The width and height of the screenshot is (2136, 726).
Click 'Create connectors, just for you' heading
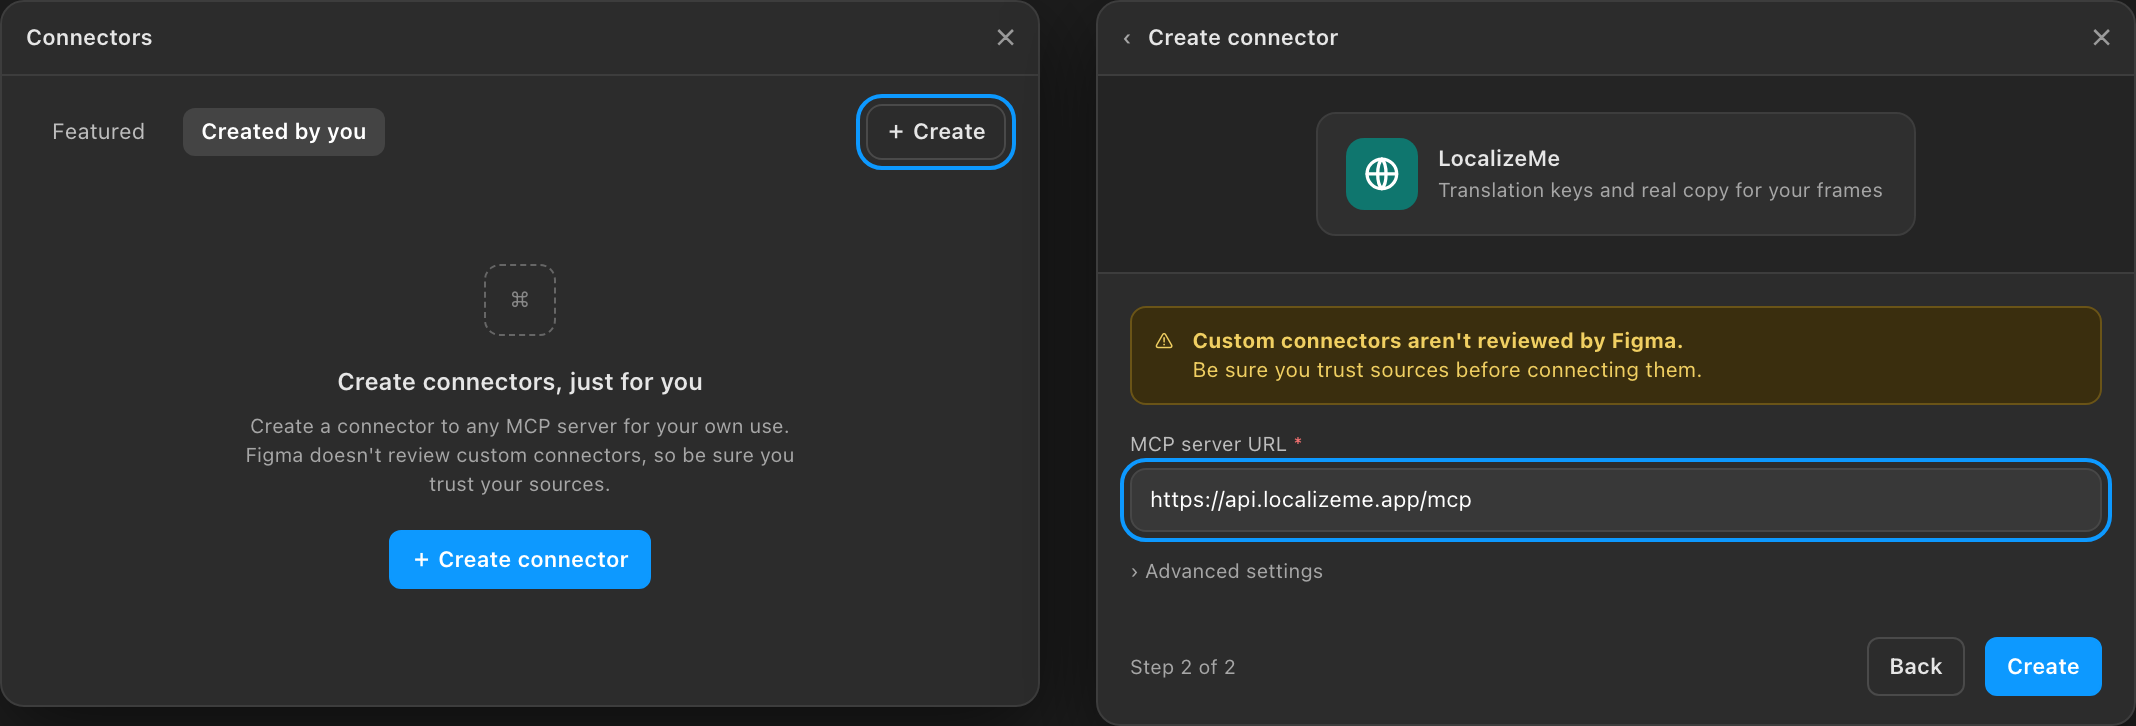(x=520, y=382)
